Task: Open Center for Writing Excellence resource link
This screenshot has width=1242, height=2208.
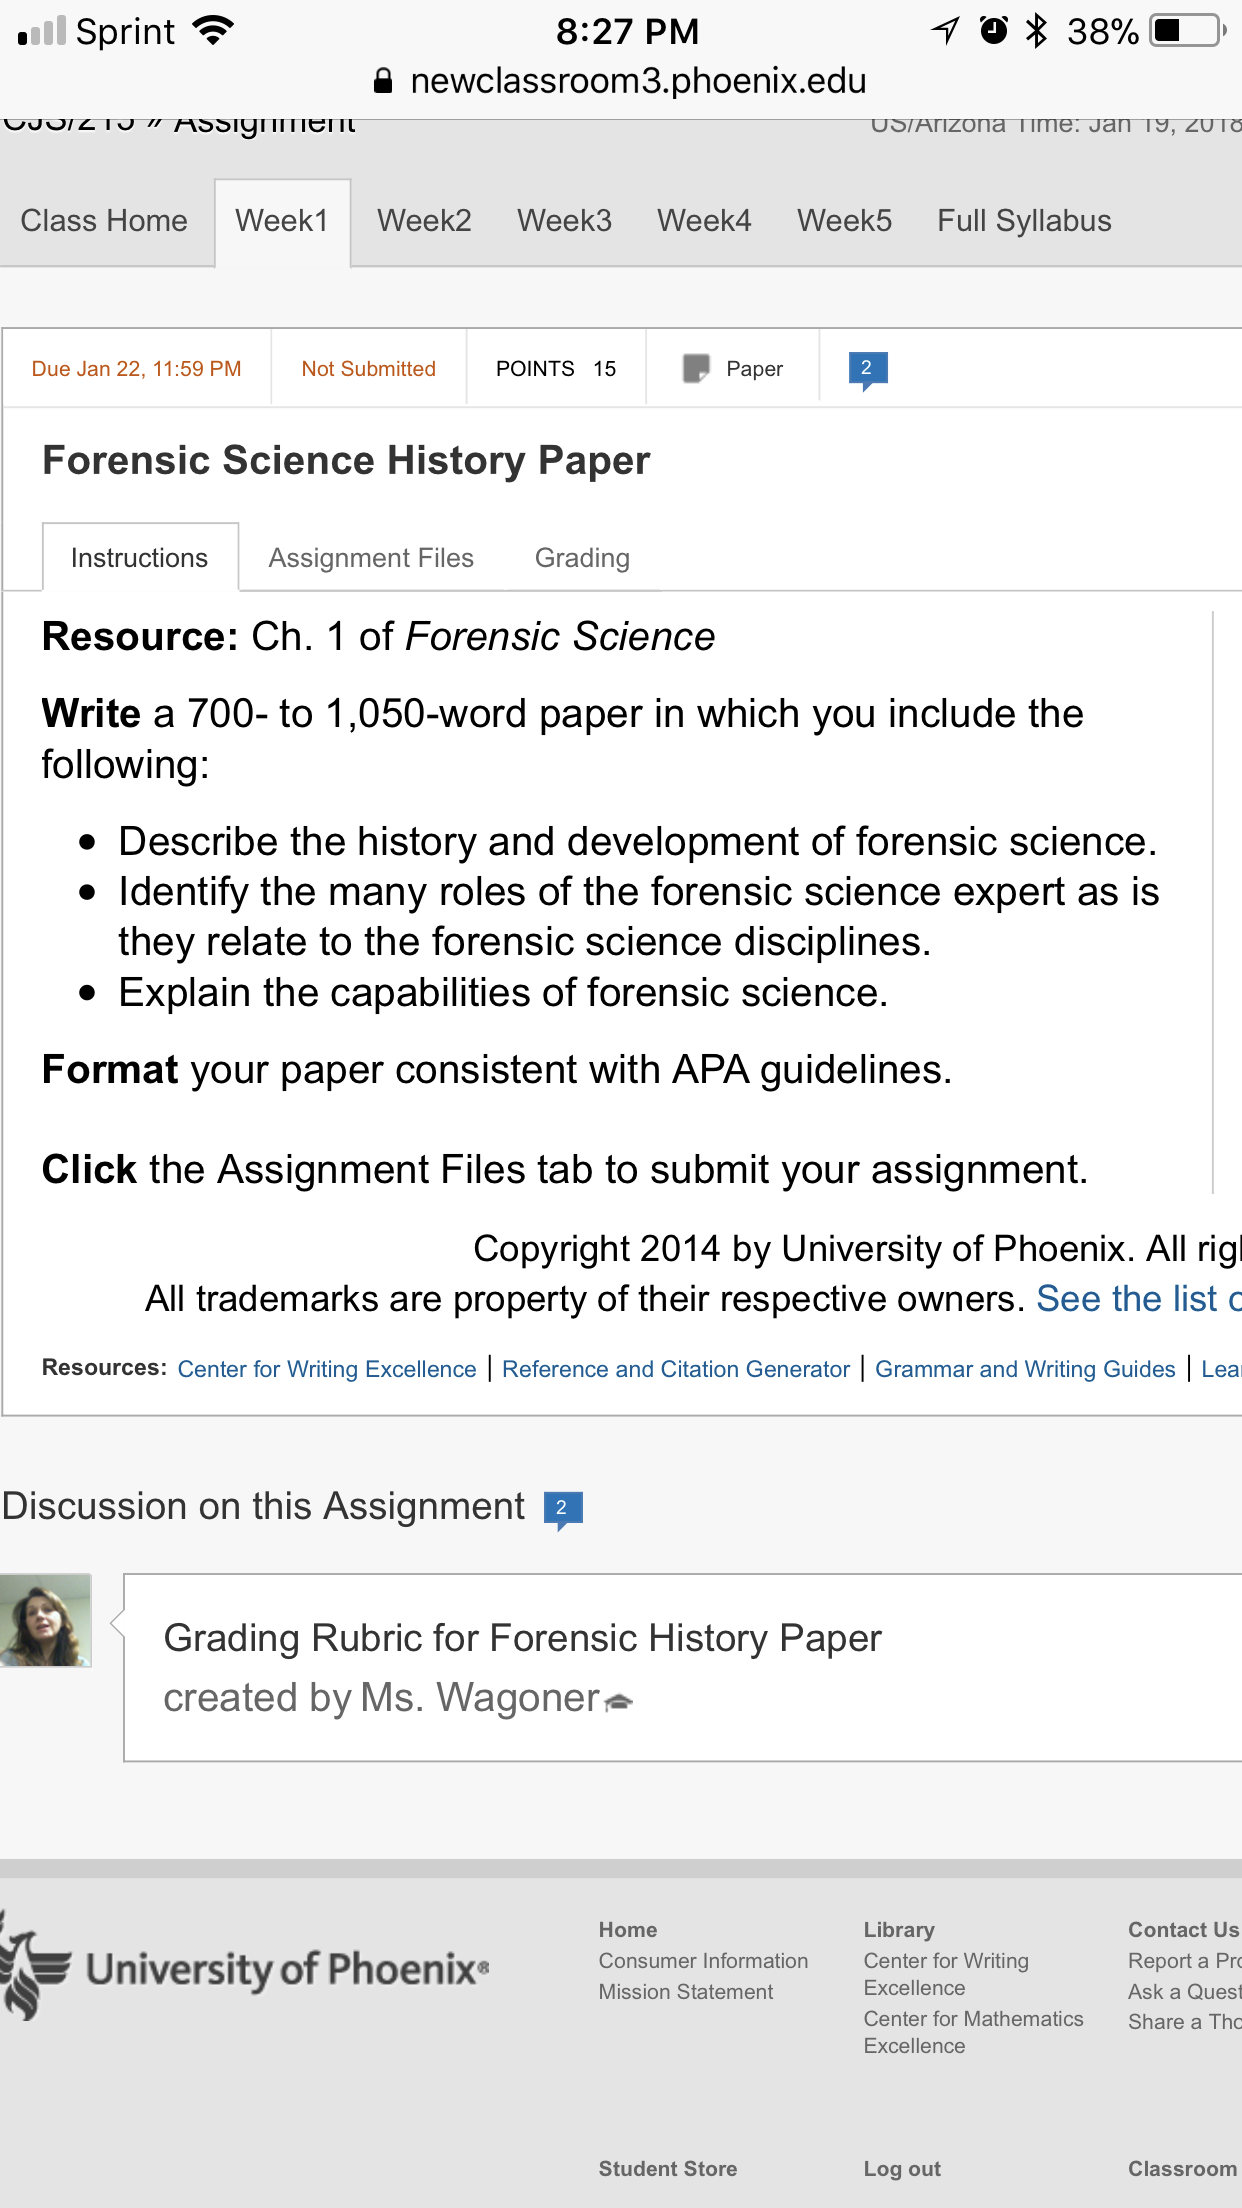Action: click(x=327, y=1369)
